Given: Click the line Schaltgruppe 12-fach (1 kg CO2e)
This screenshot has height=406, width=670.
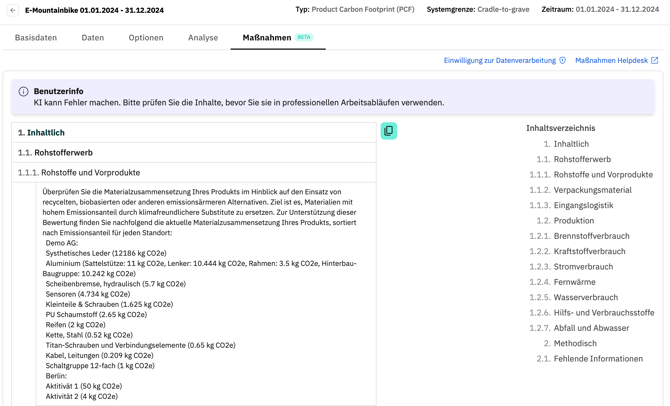Looking at the screenshot, I should pyautogui.click(x=100, y=366).
